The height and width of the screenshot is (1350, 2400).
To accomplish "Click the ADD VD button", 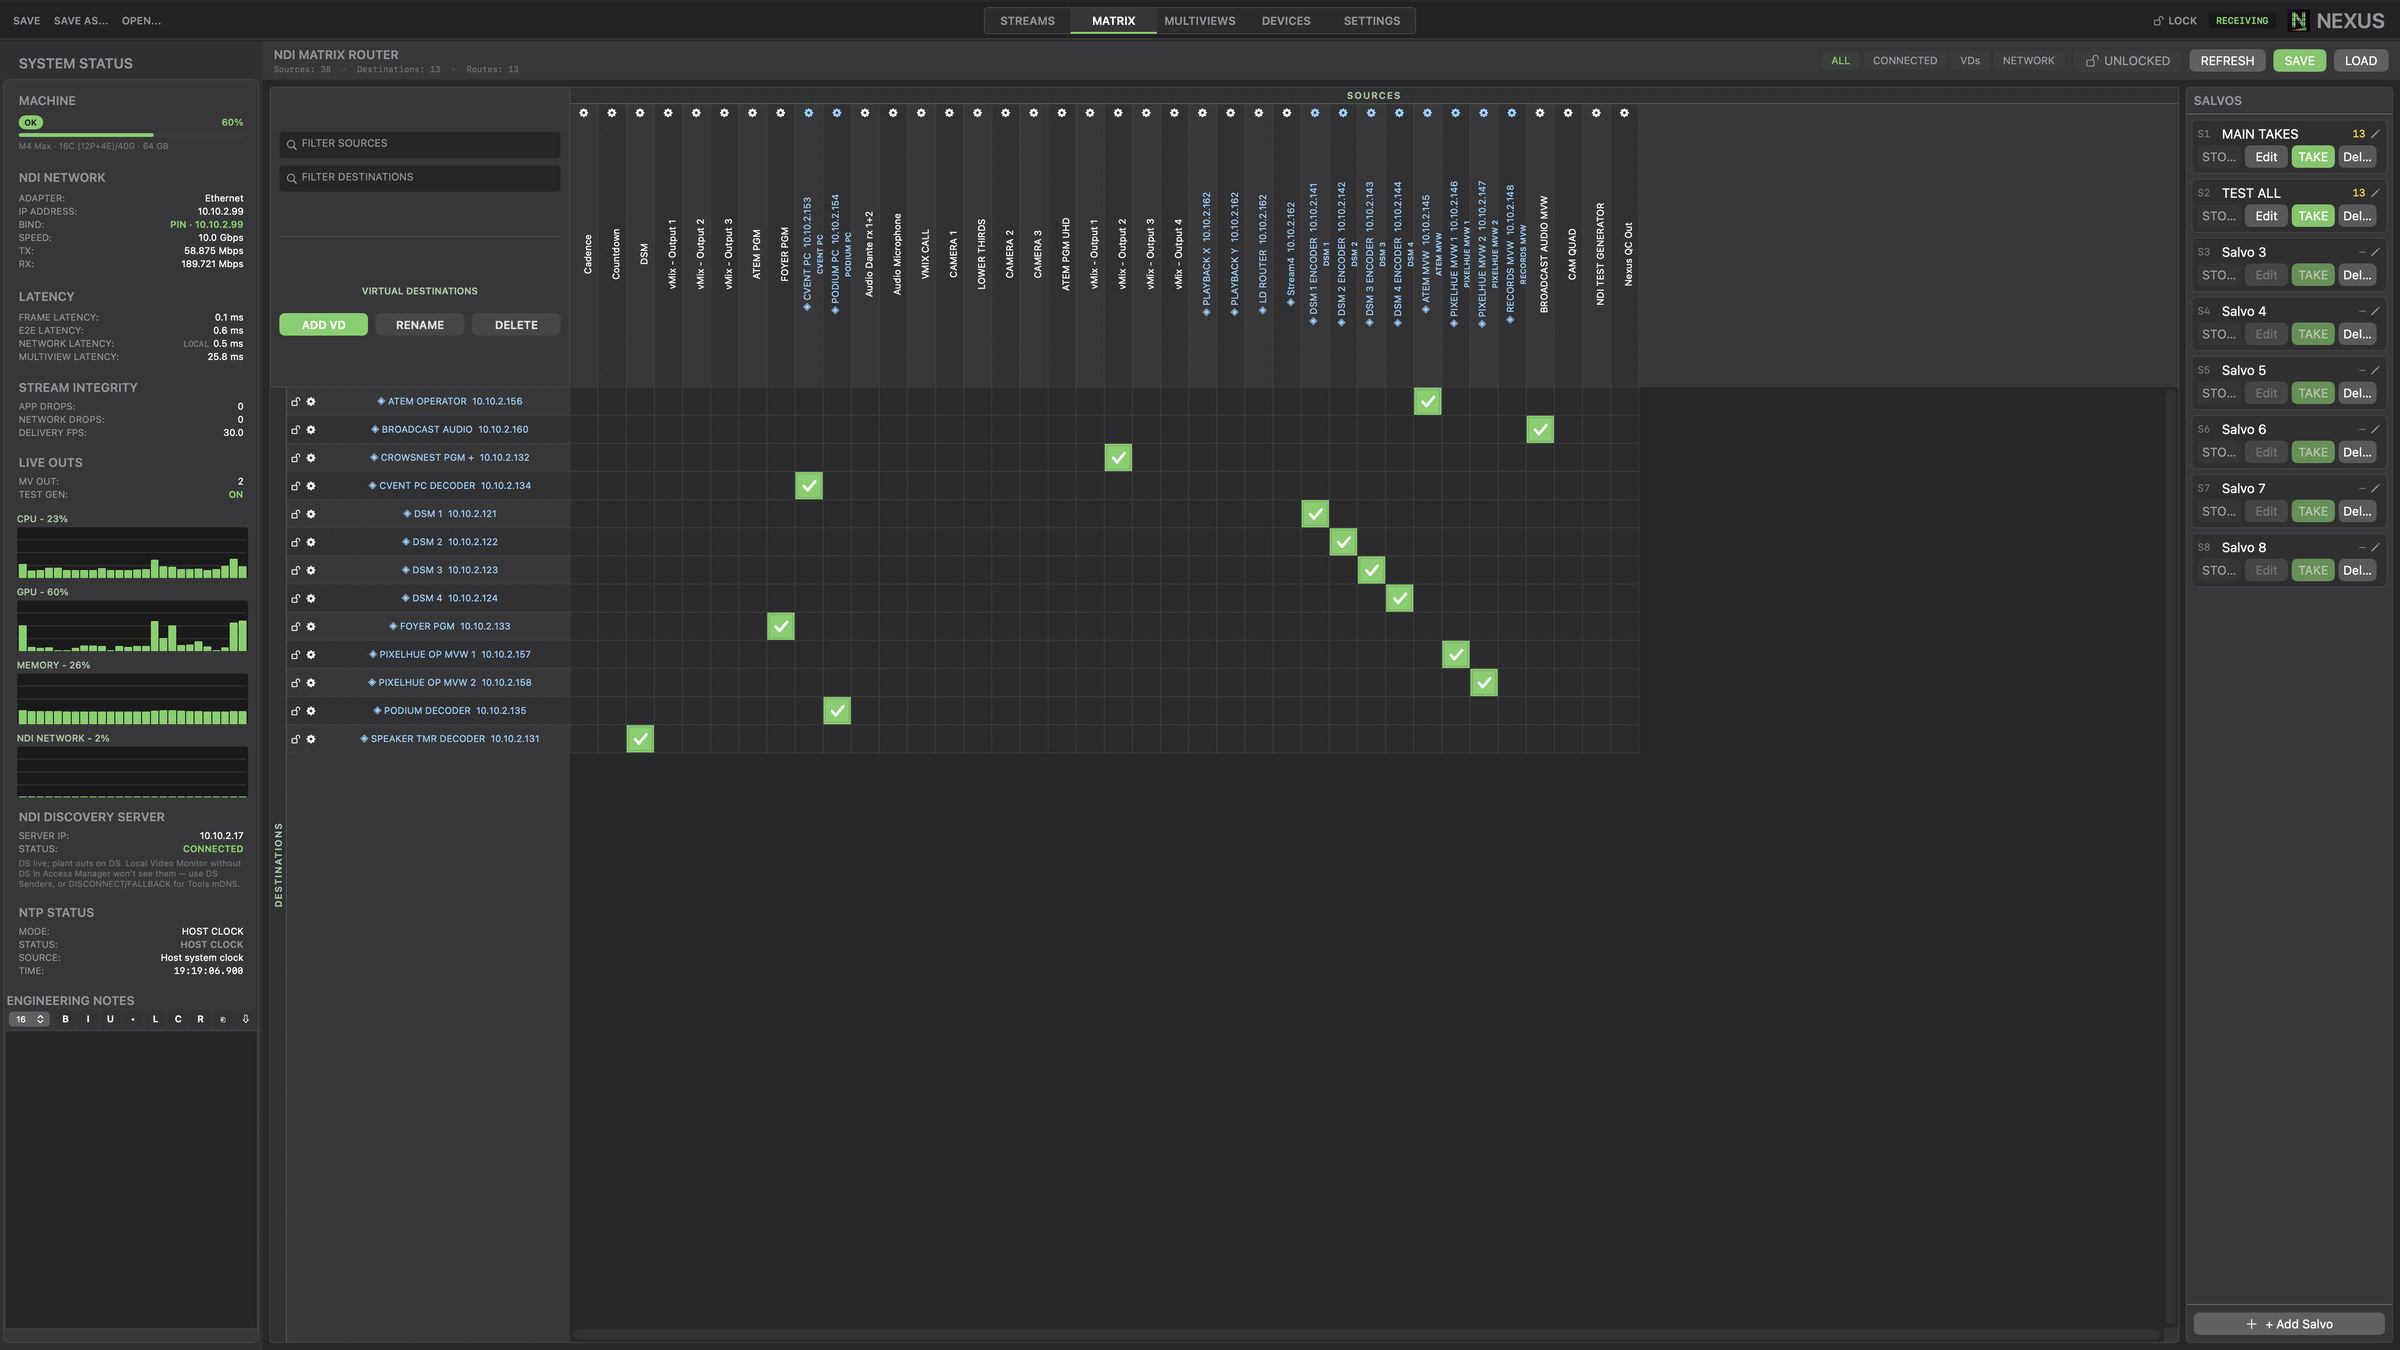I will point(323,325).
